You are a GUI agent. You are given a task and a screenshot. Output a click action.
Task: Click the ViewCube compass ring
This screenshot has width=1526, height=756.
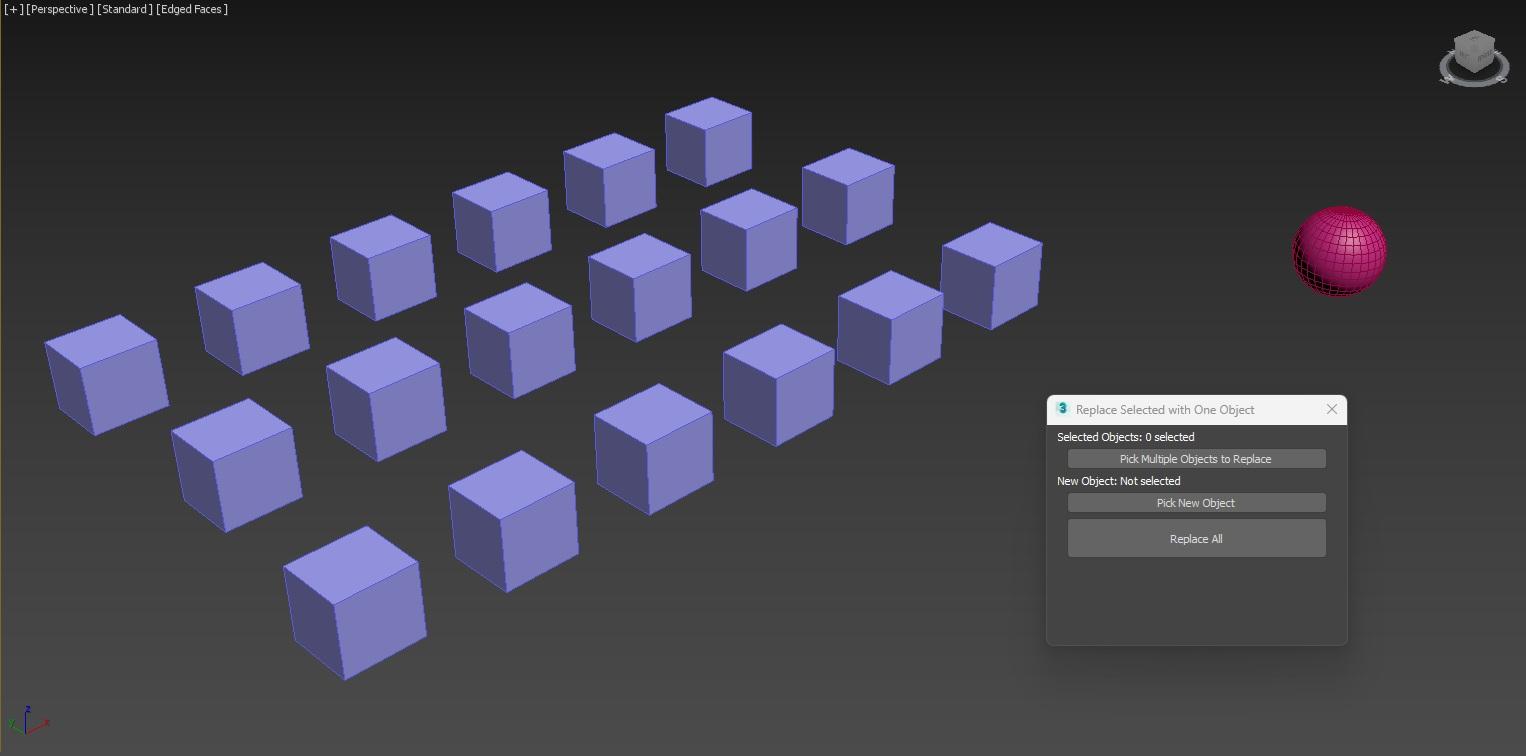click(1474, 78)
